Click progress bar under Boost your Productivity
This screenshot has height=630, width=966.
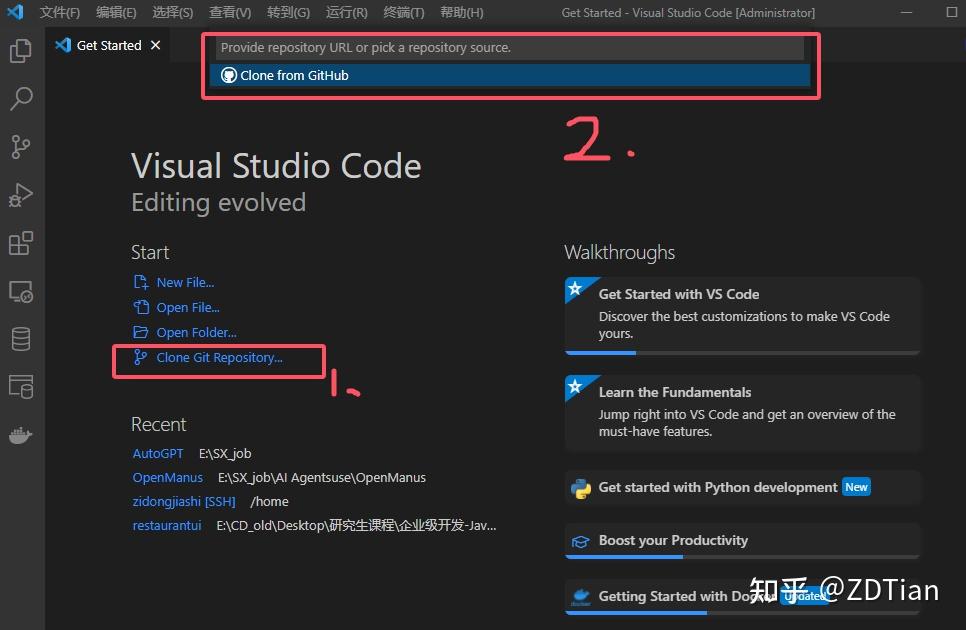(742, 557)
